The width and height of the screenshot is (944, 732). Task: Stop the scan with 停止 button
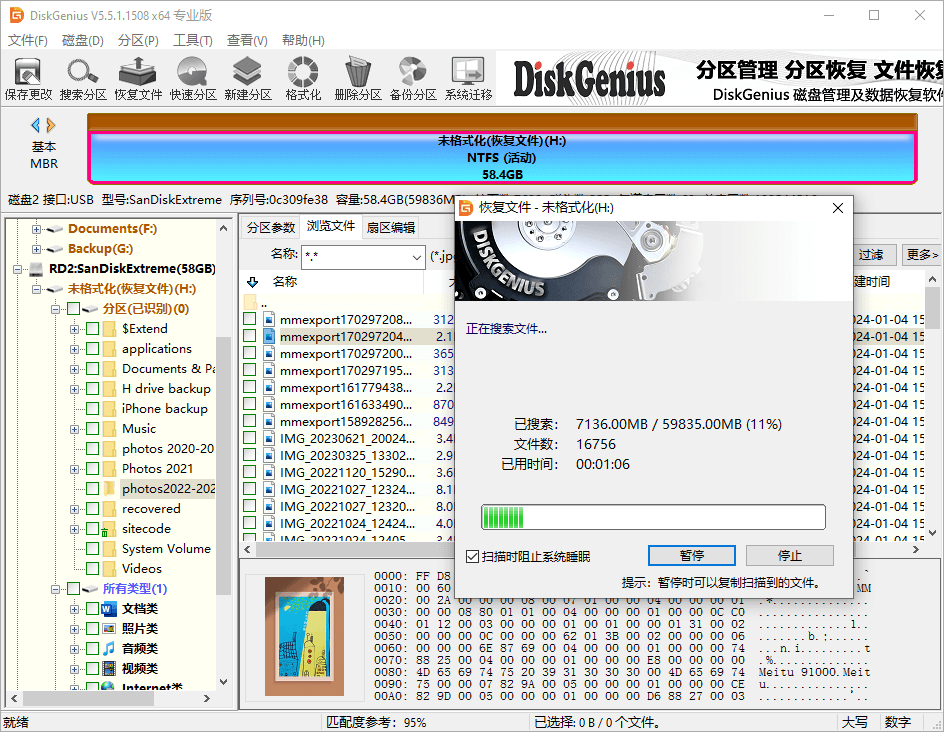[x=789, y=556]
